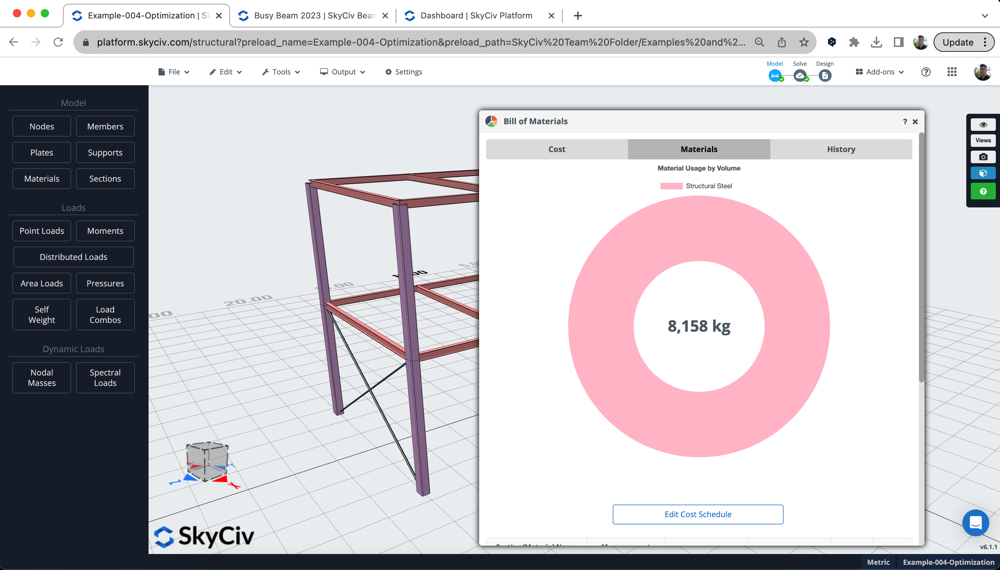Open Distributed Loads panel
Screen dimensions: 1000x570
coord(73,257)
